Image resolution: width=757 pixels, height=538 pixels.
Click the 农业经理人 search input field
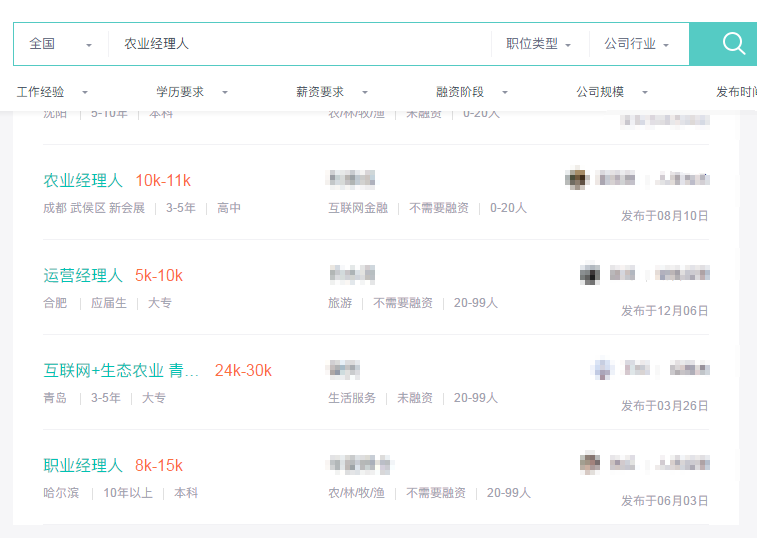pos(300,44)
